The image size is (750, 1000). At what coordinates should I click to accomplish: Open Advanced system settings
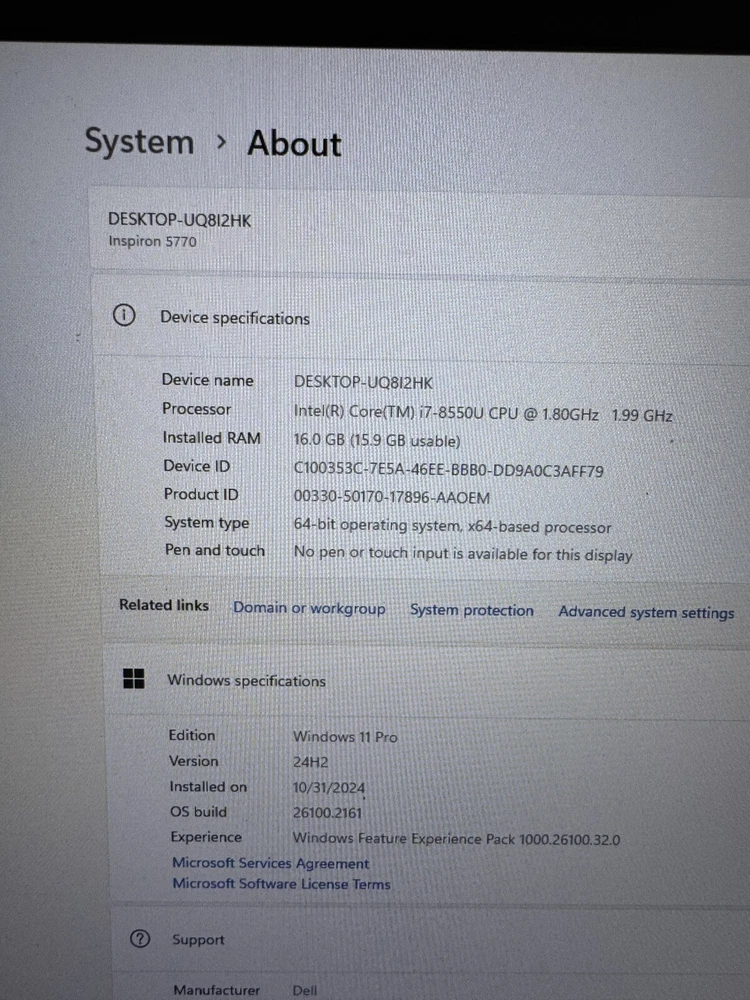point(646,612)
